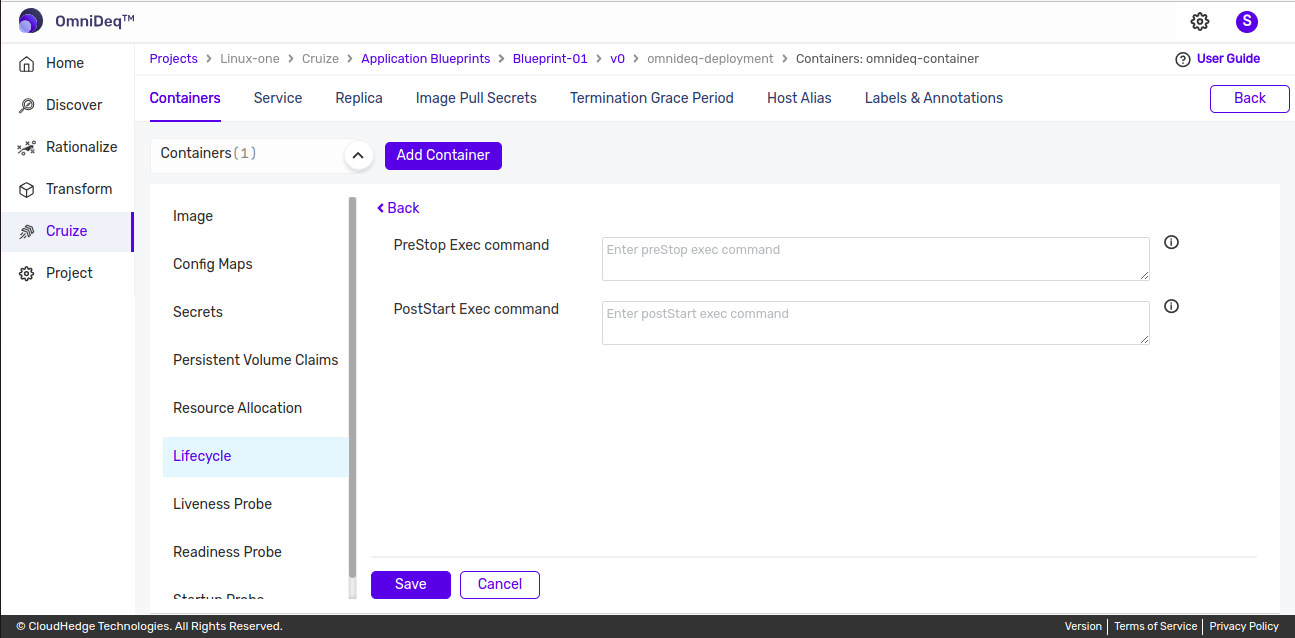1295x638 pixels.
Task: Open the Projects breadcrumb link
Action: tap(174, 59)
